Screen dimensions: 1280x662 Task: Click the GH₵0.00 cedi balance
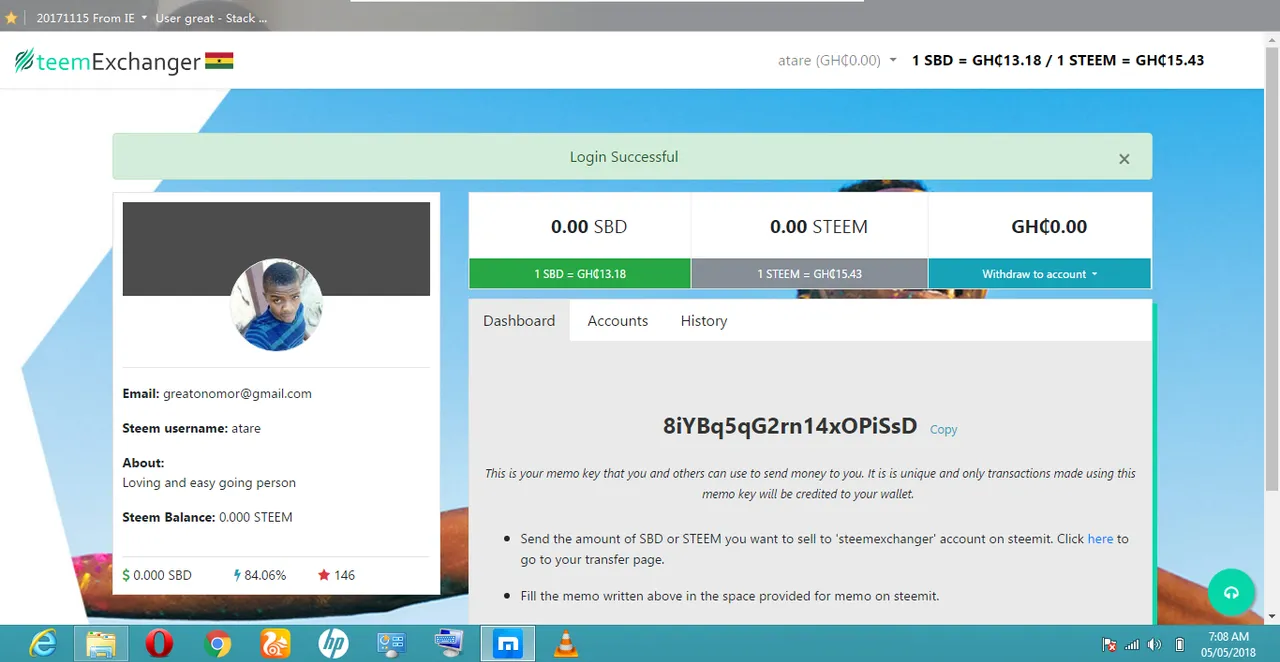(x=1049, y=227)
